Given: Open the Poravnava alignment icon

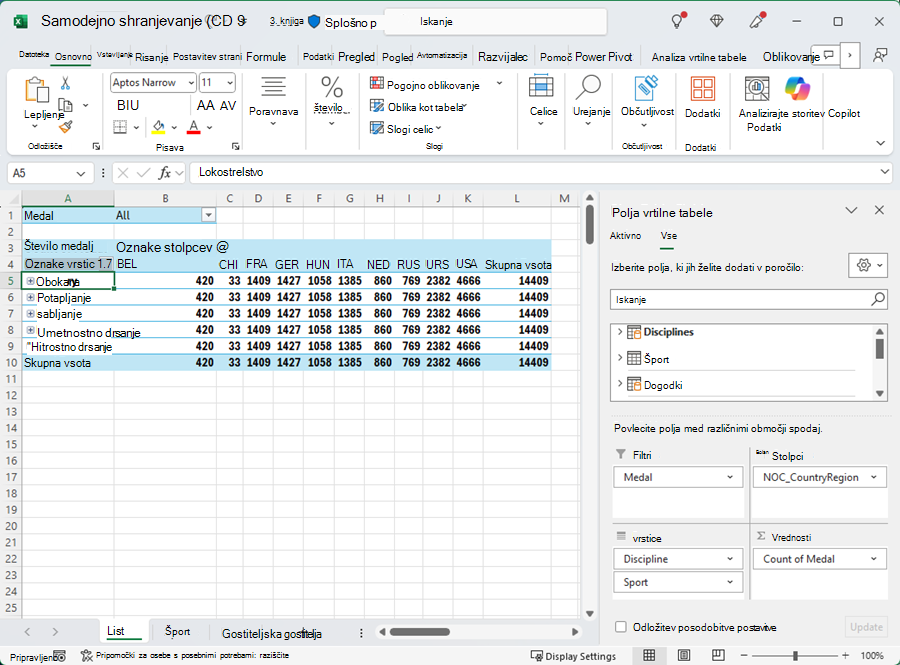Looking at the screenshot, I should click(273, 87).
